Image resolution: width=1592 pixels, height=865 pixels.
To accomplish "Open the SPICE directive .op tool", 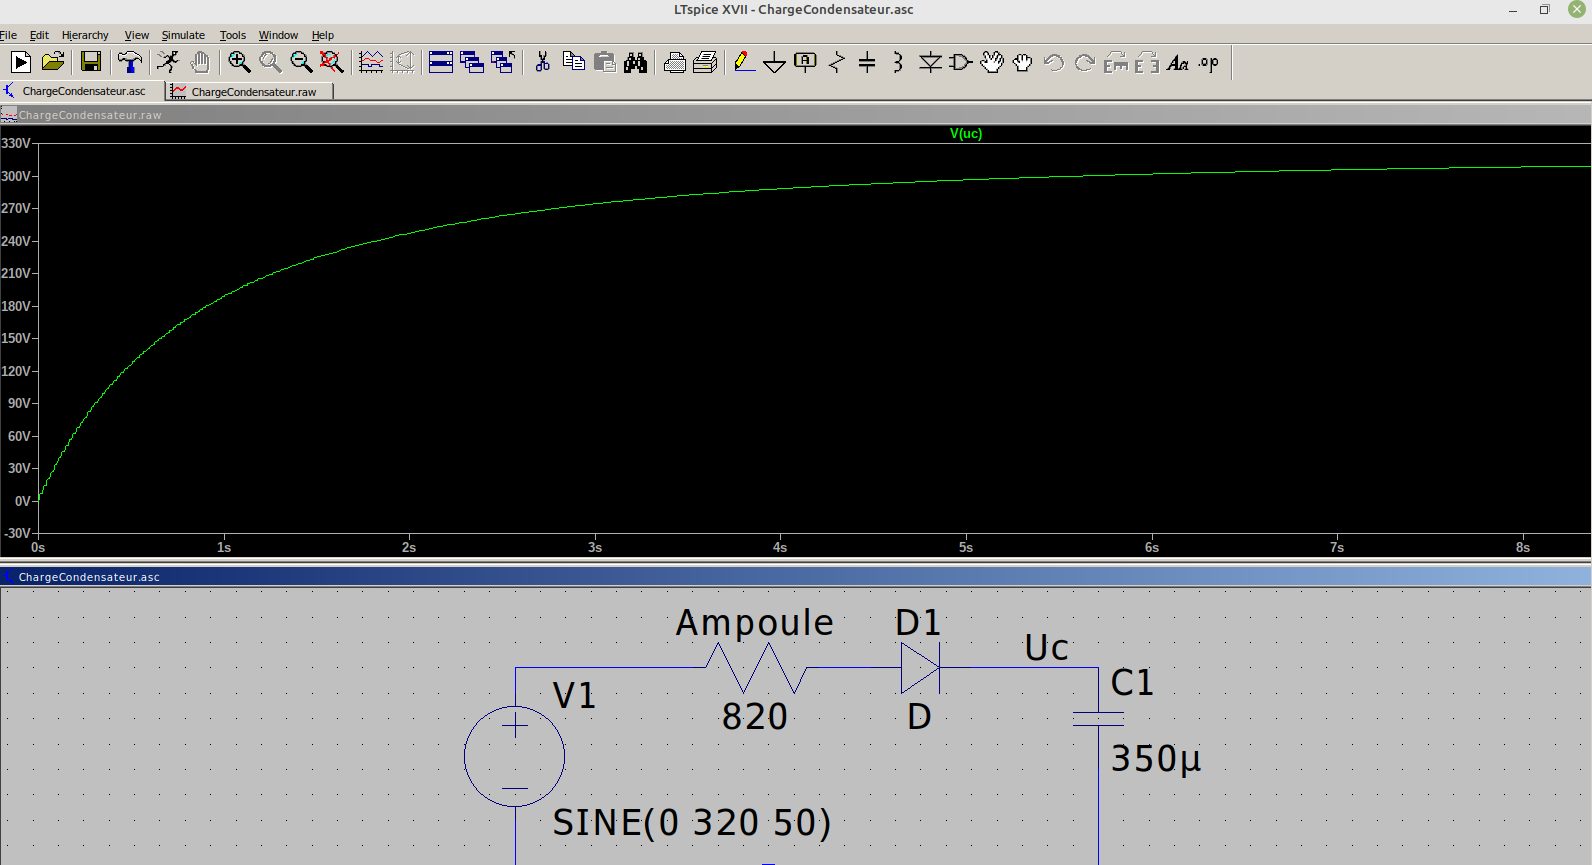I will pos(1209,63).
